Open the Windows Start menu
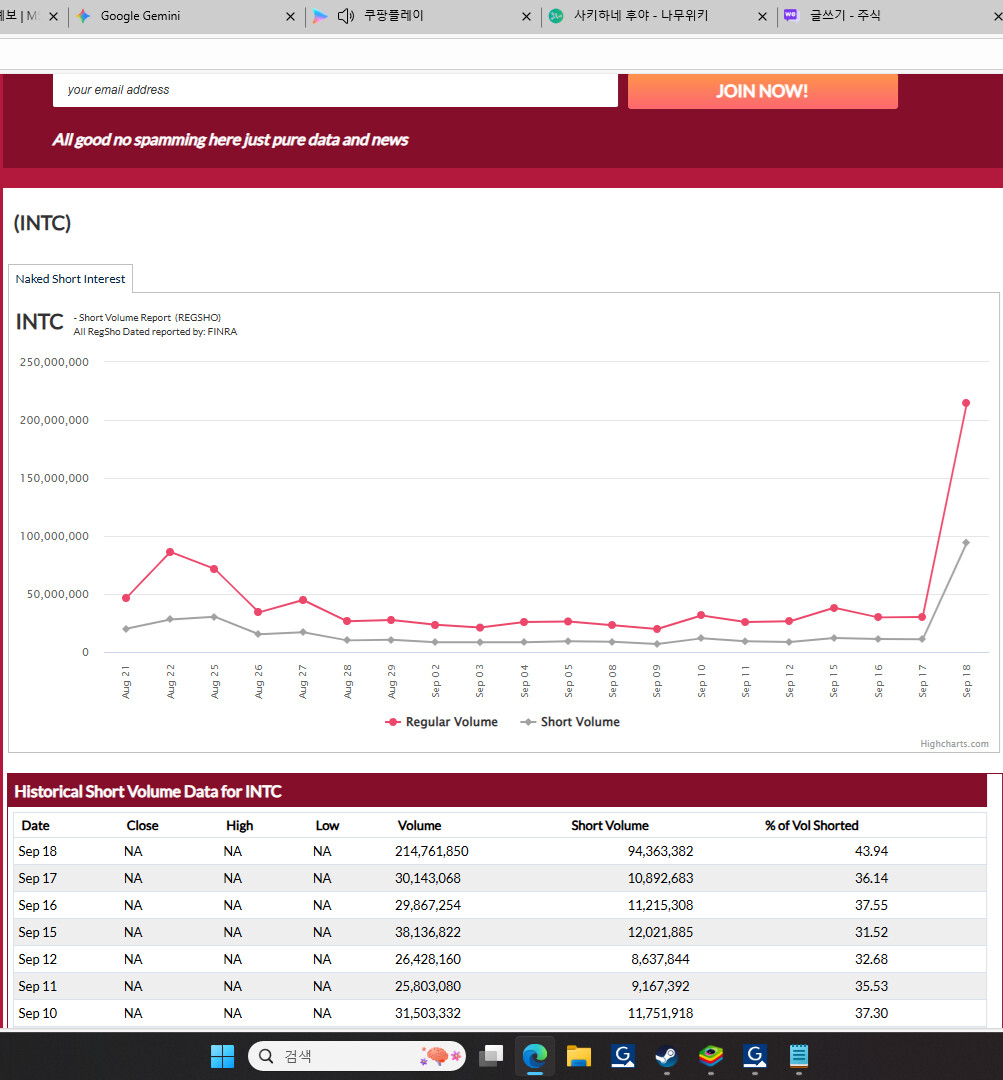Screen dimensions: 1003x1080 (x=222, y=1056)
